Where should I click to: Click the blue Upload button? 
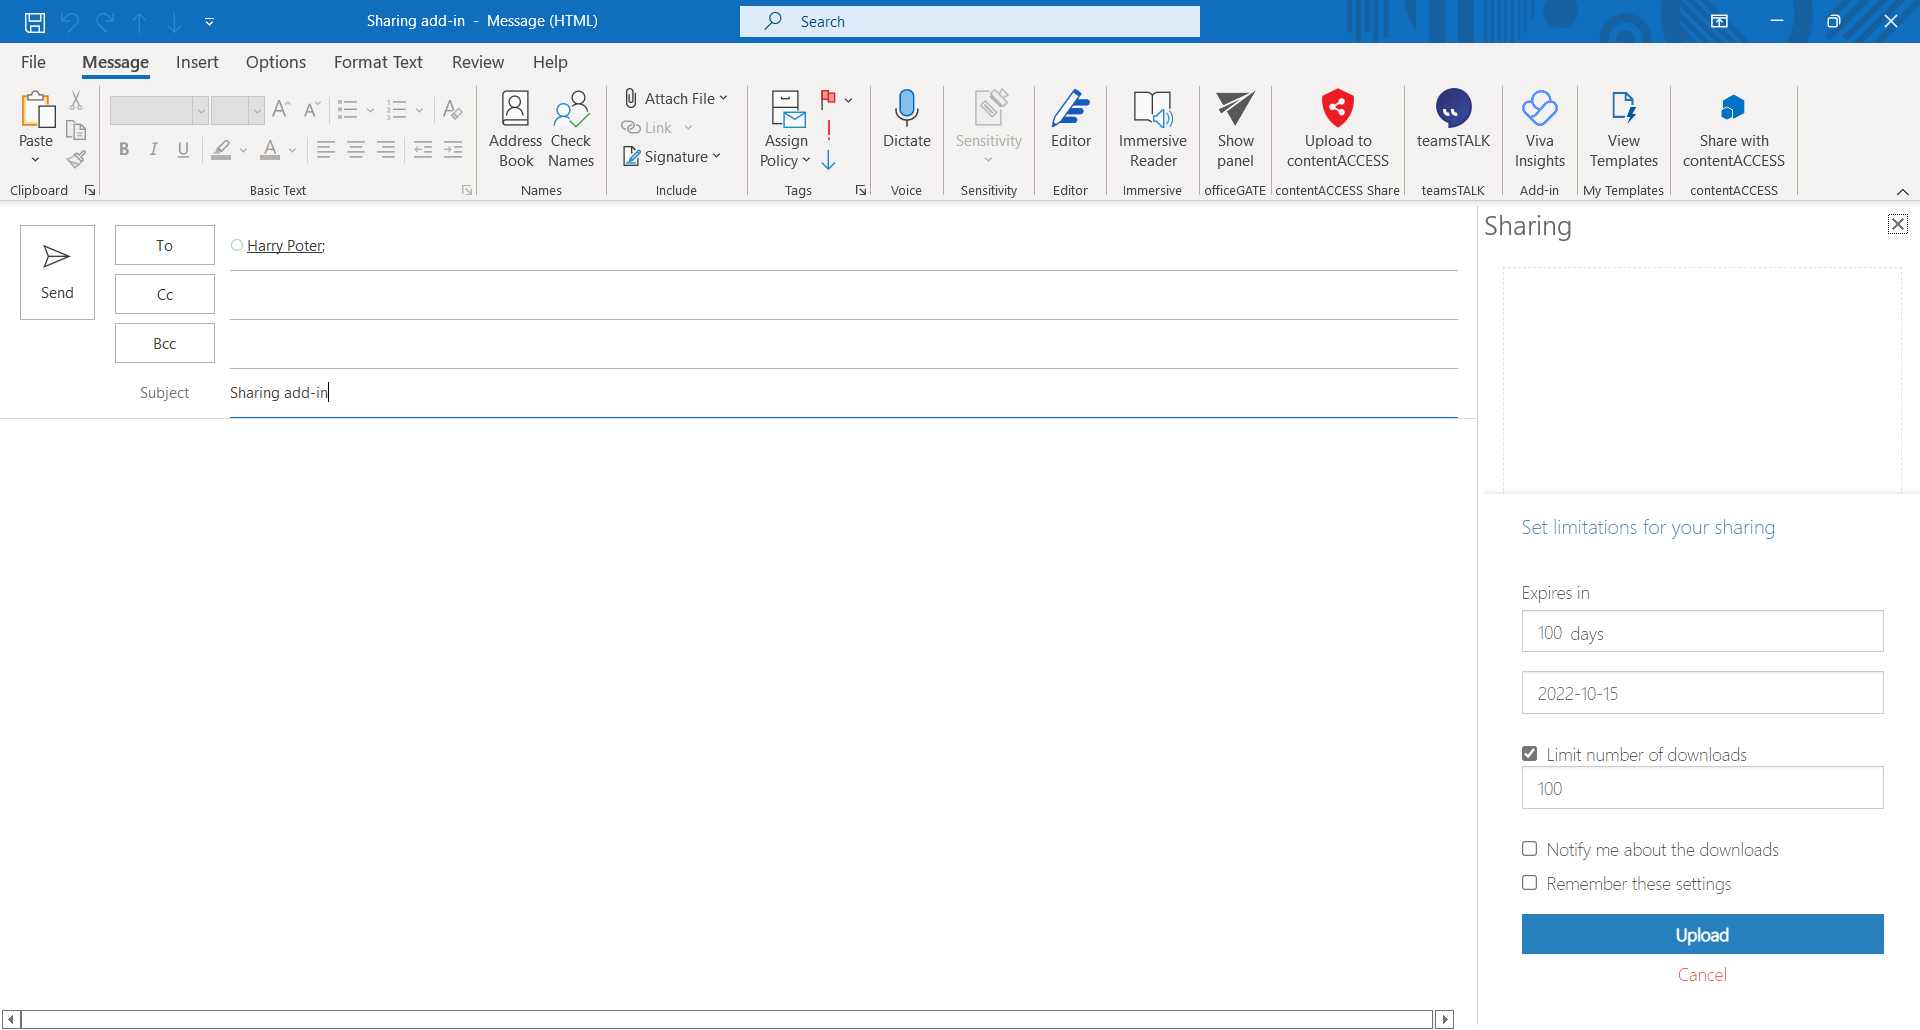pyautogui.click(x=1702, y=934)
